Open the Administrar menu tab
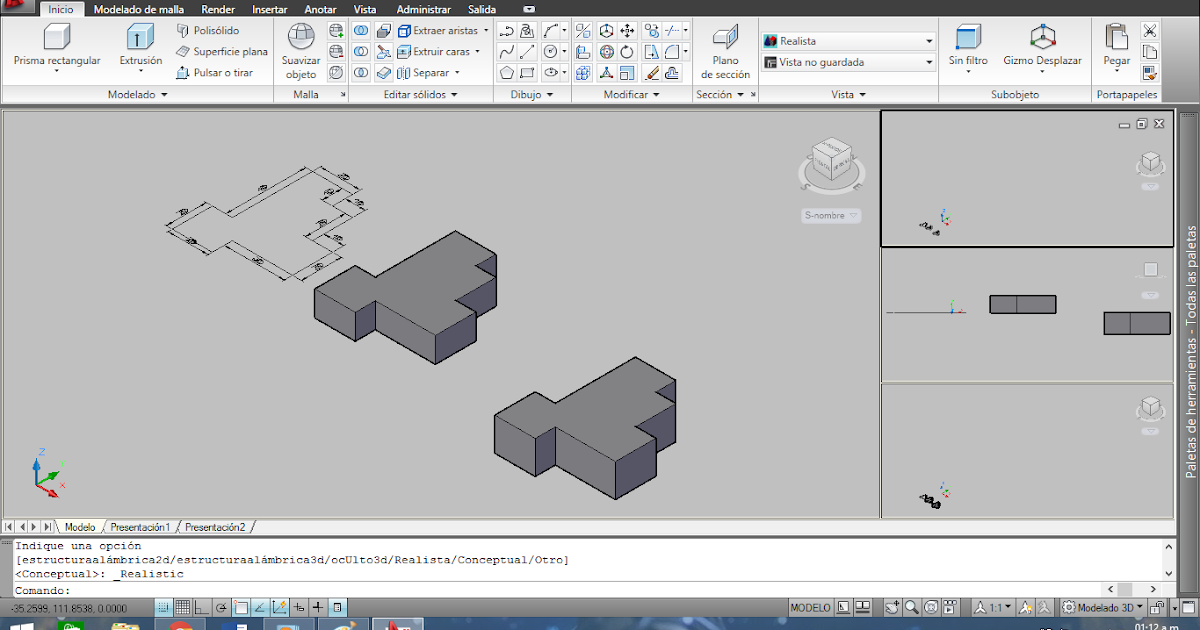This screenshot has width=1200, height=630. 424,8
